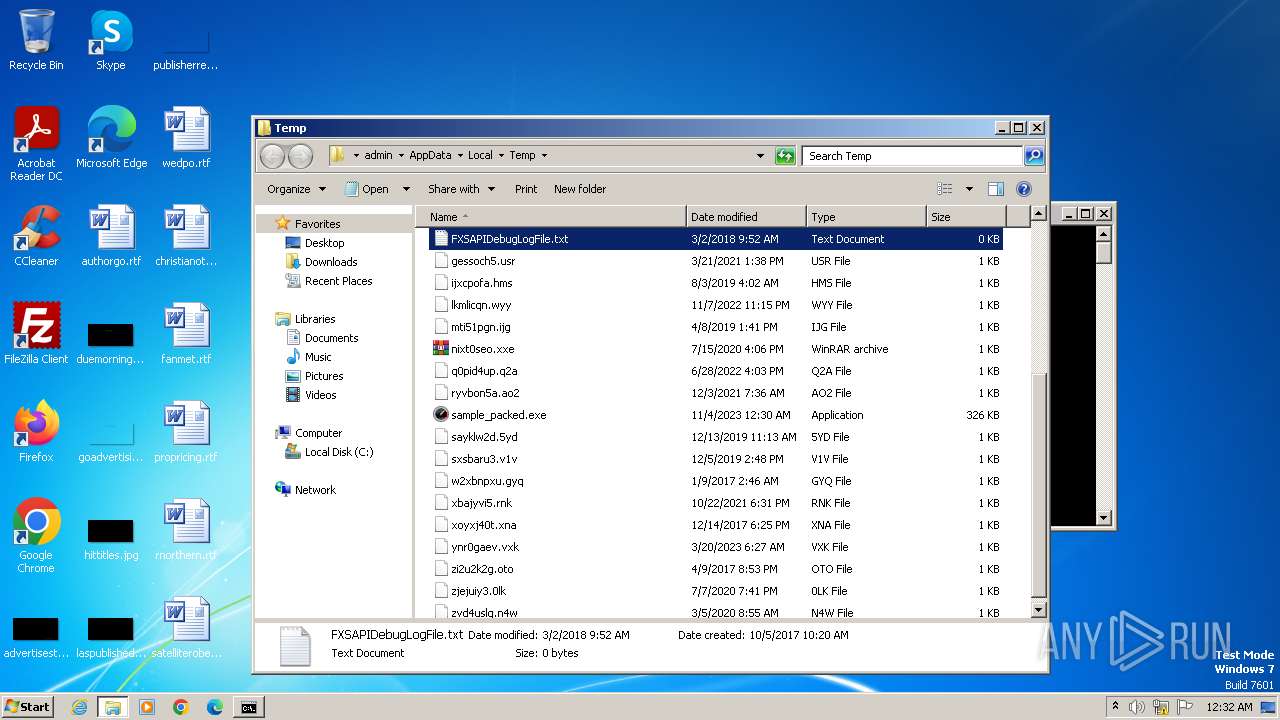Click Windows Explorer taskbar button
The image size is (1280, 720).
tap(113, 707)
